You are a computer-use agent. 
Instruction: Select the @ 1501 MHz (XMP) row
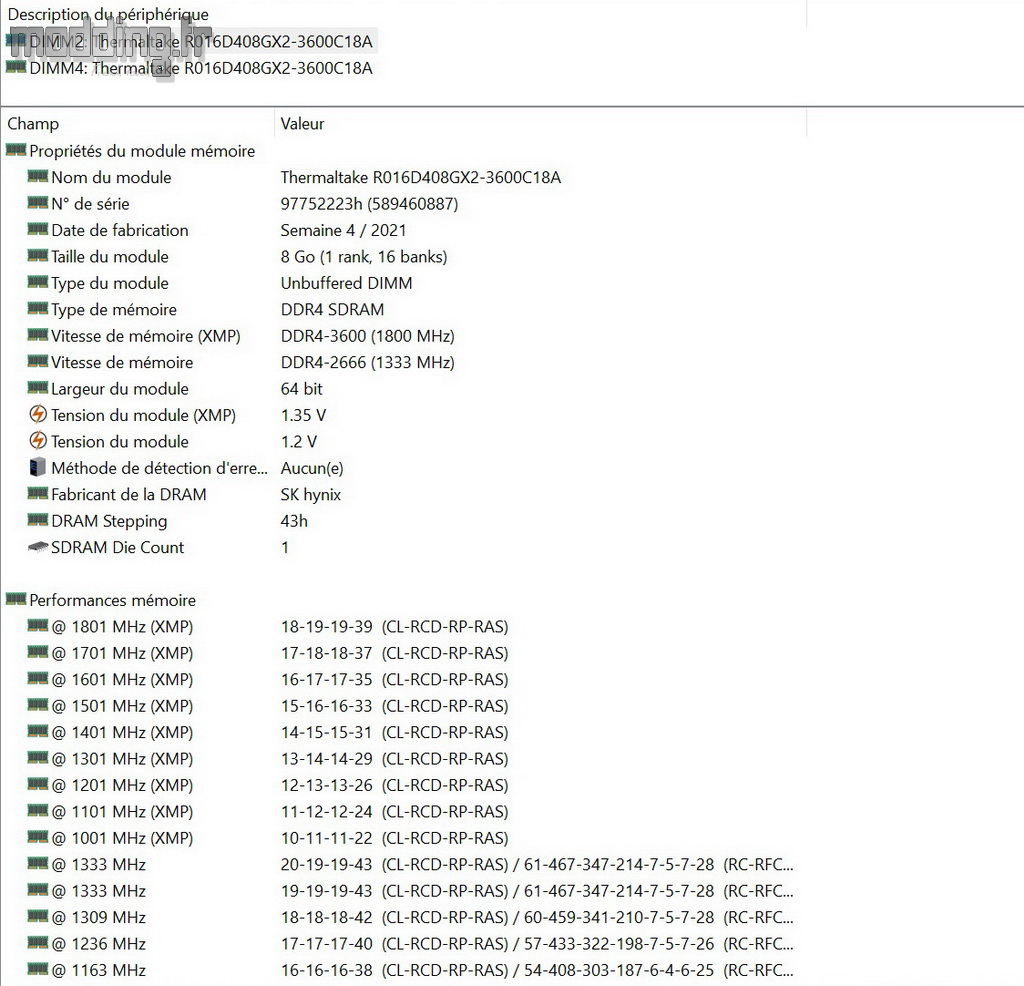122,706
